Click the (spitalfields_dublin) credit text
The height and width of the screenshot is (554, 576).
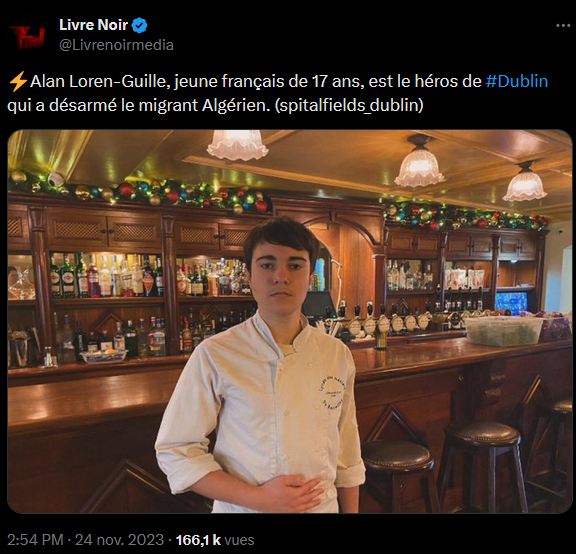pos(349,105)
